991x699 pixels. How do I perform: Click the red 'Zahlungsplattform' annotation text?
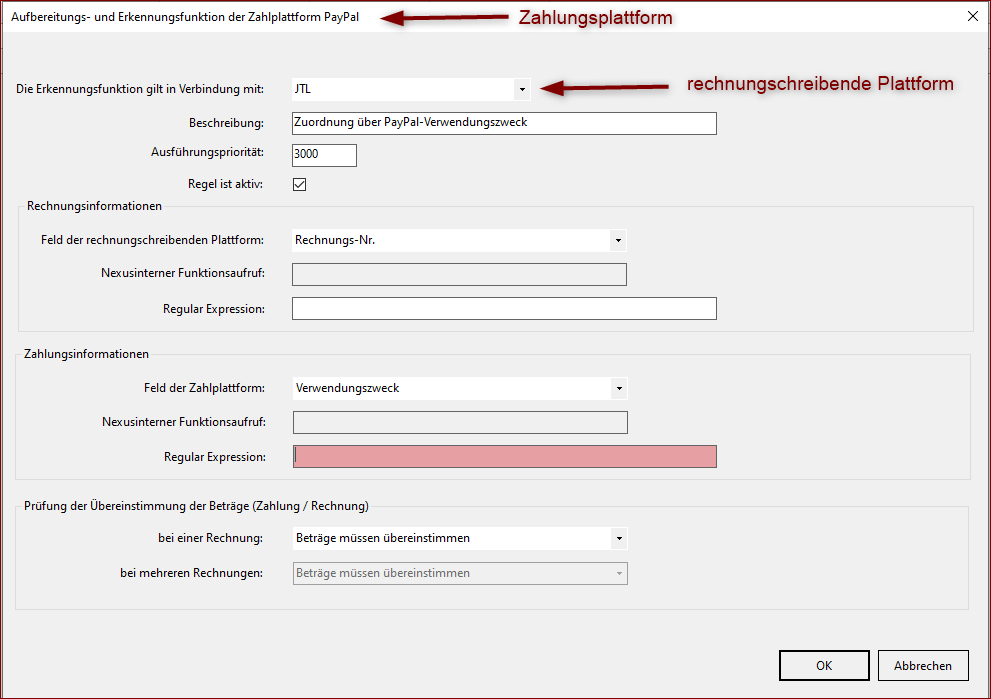click(595, 18)
